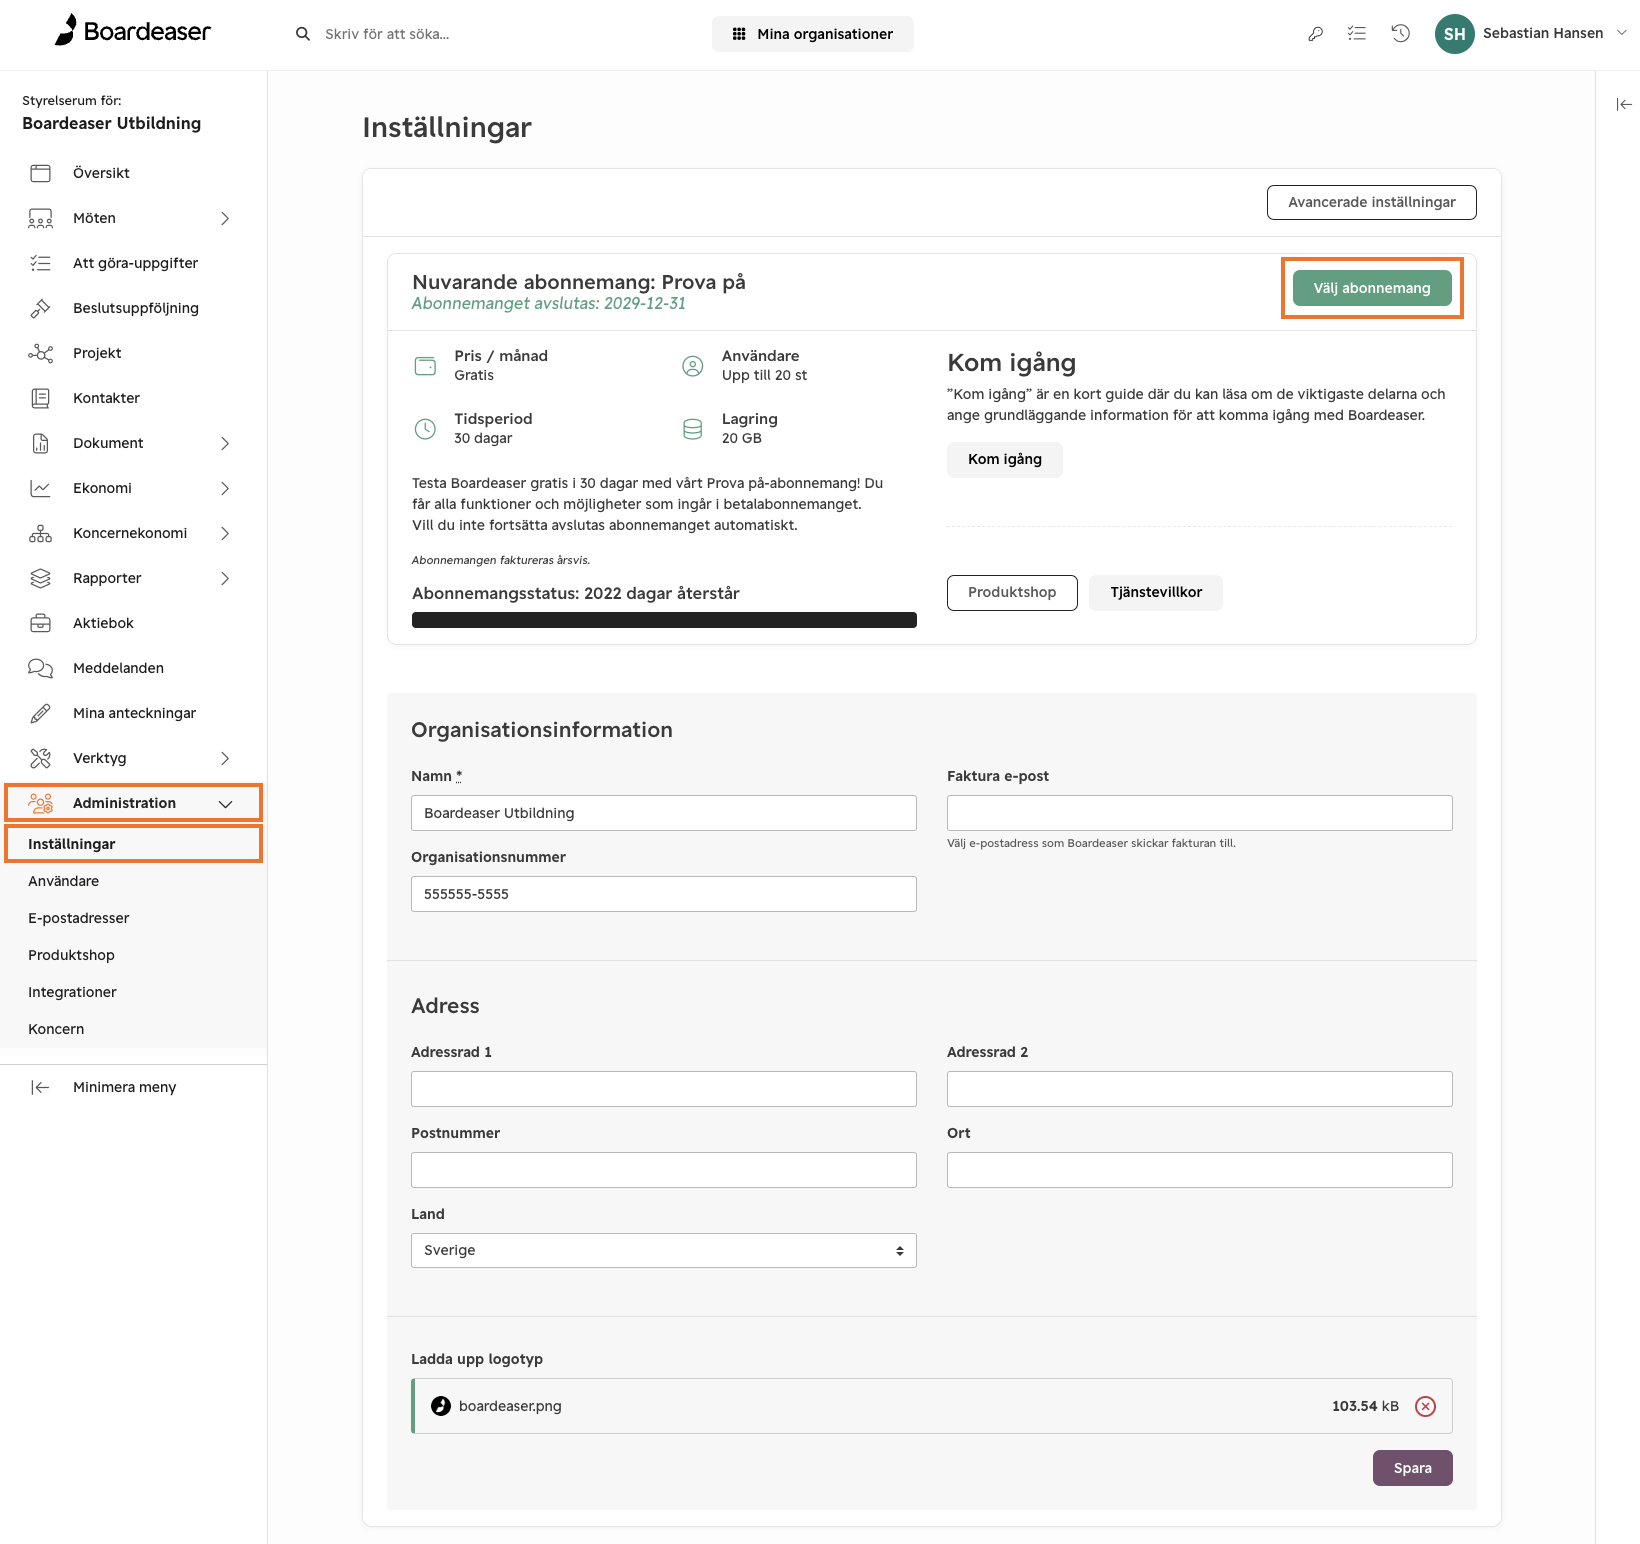Screen dimensions: 1640x1544
Task: Expand the Möten submenu chevron
Action: click(x=225, y=218)
